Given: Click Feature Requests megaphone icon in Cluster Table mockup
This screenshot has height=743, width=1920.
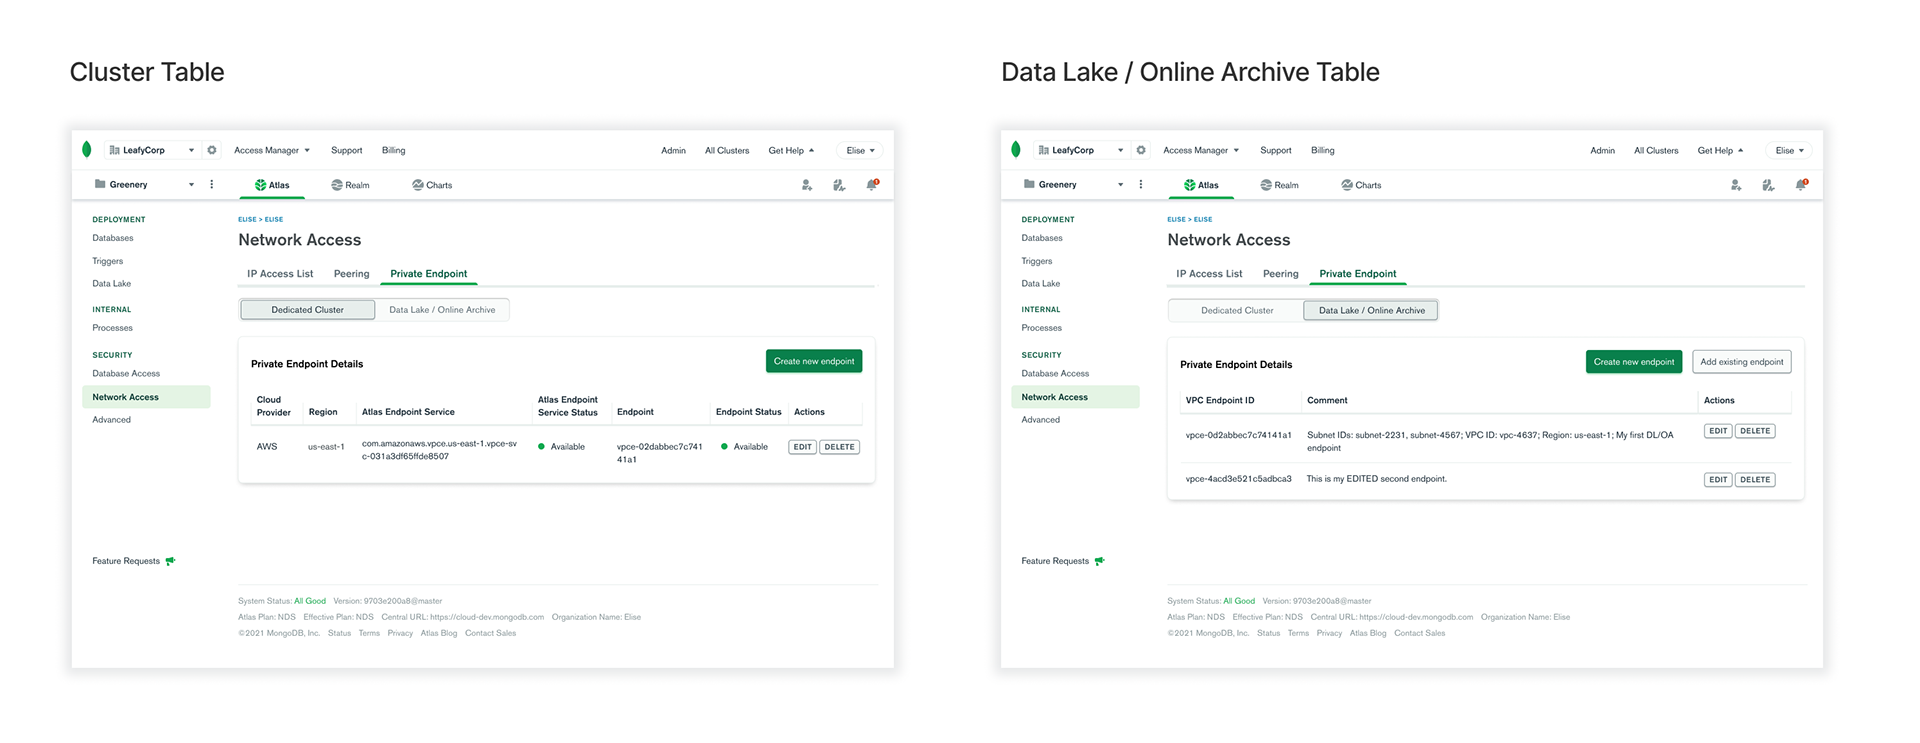Looking at the screenshot, I should point(171,561).
